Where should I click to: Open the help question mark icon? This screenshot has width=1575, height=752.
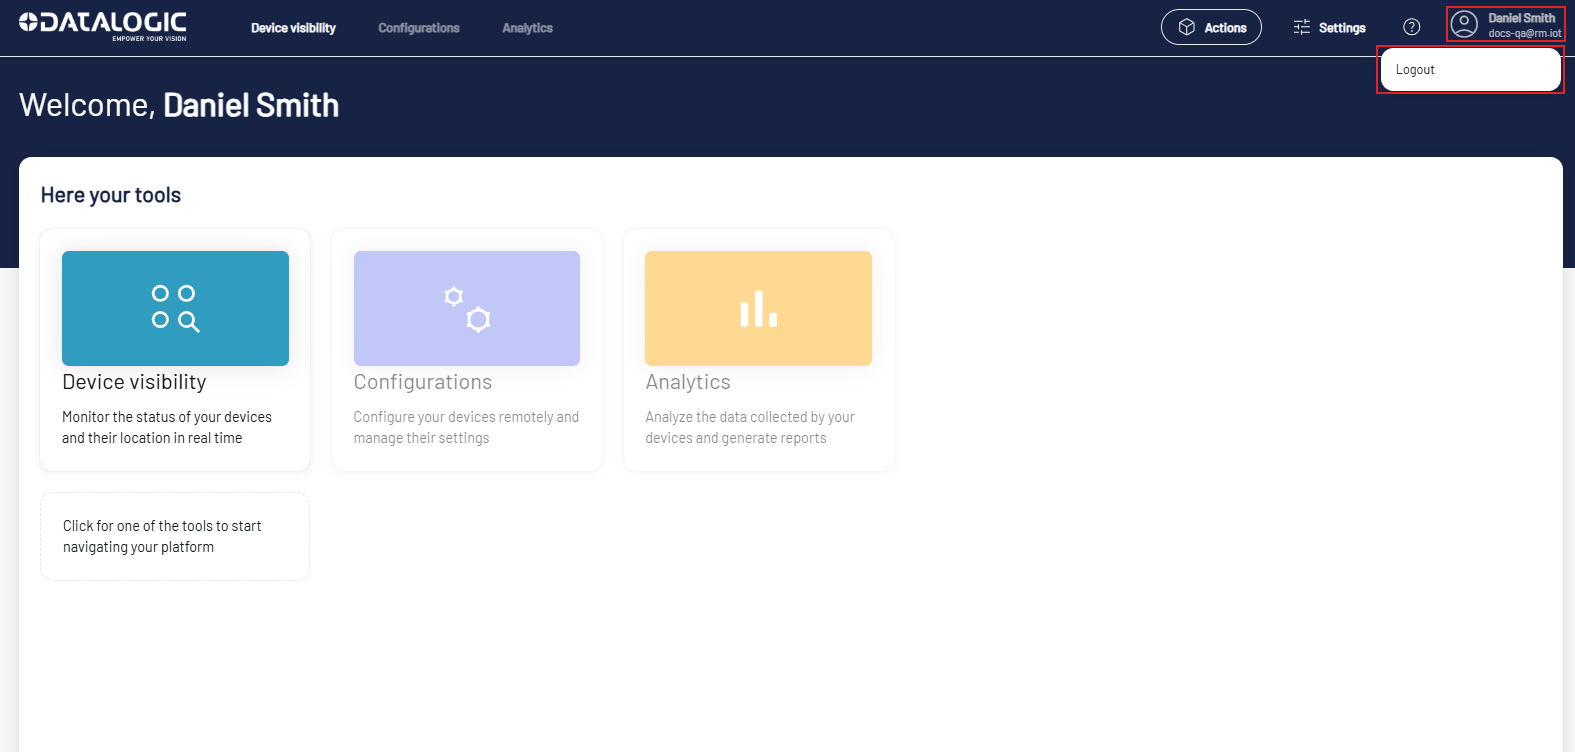pyautogui.click(x=1411, y=27)
